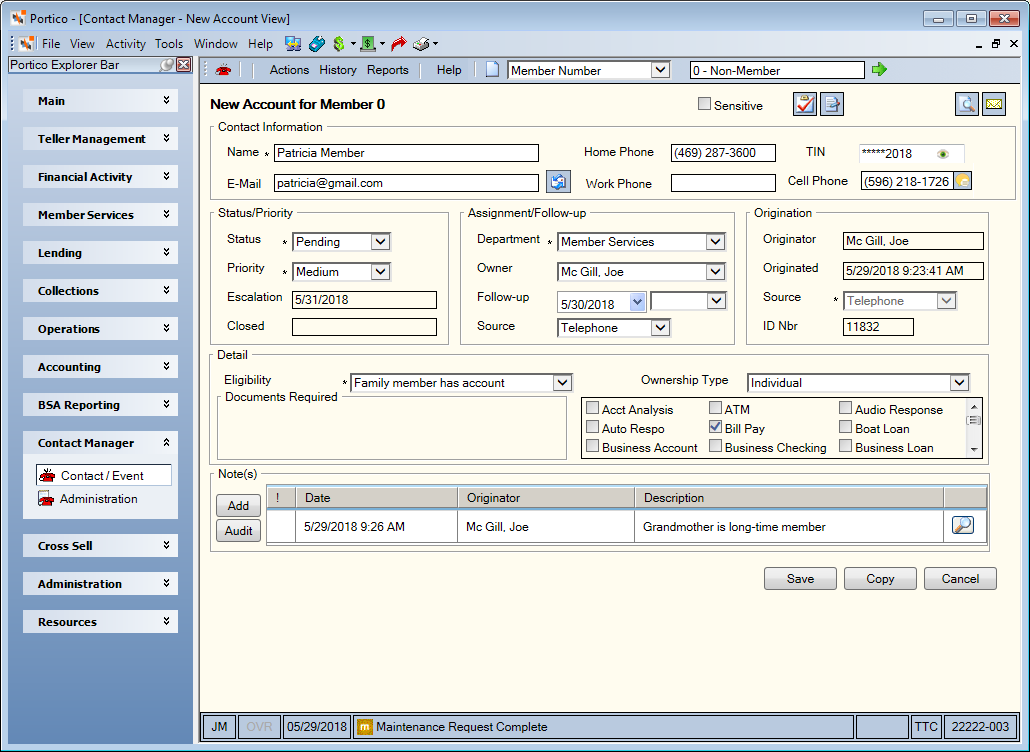Pin the Portico Explorer Bar with pushpin icon
The image size is (1030, 752).
[x=167, y=64]
